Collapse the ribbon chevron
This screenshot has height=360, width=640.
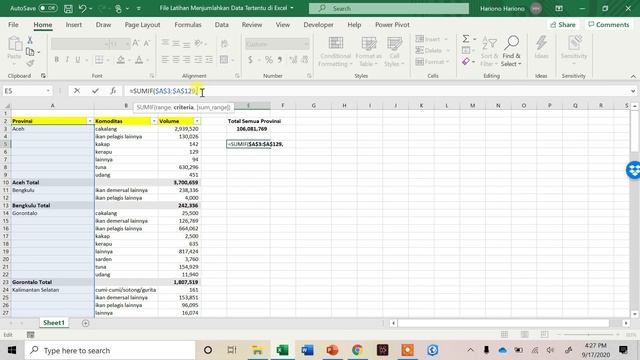pos(633,76)
